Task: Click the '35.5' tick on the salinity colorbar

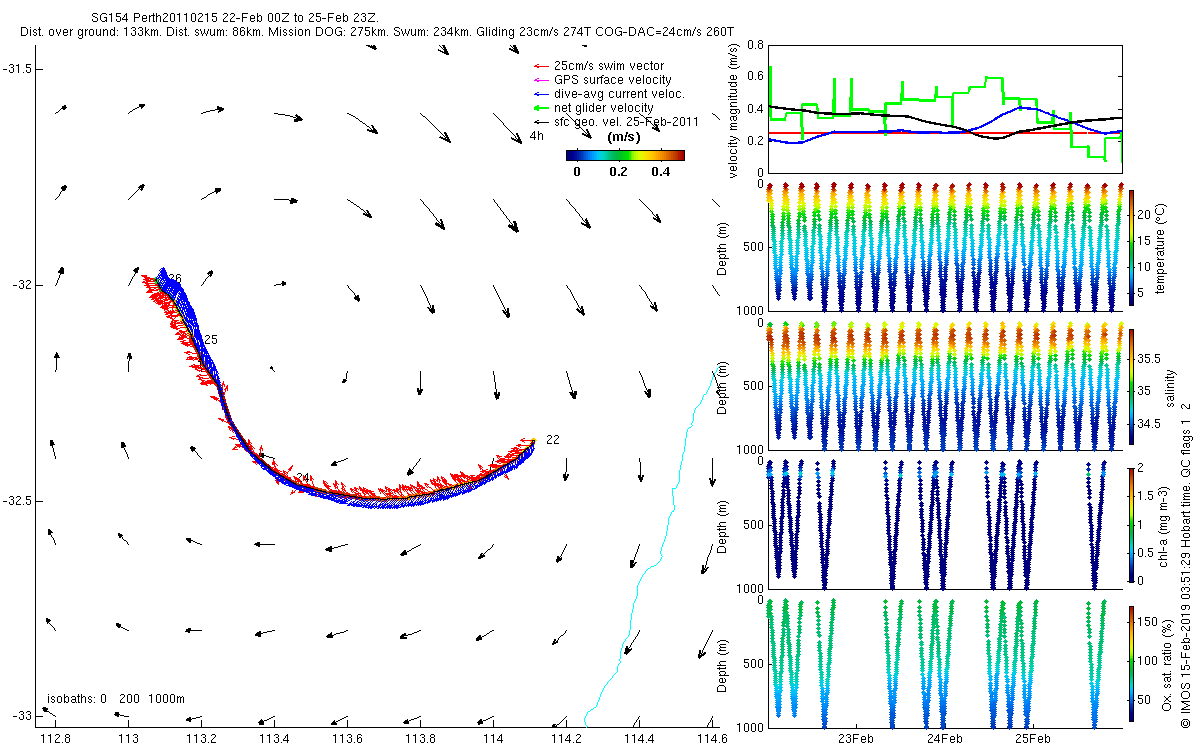Action: tap(1149, 357)
